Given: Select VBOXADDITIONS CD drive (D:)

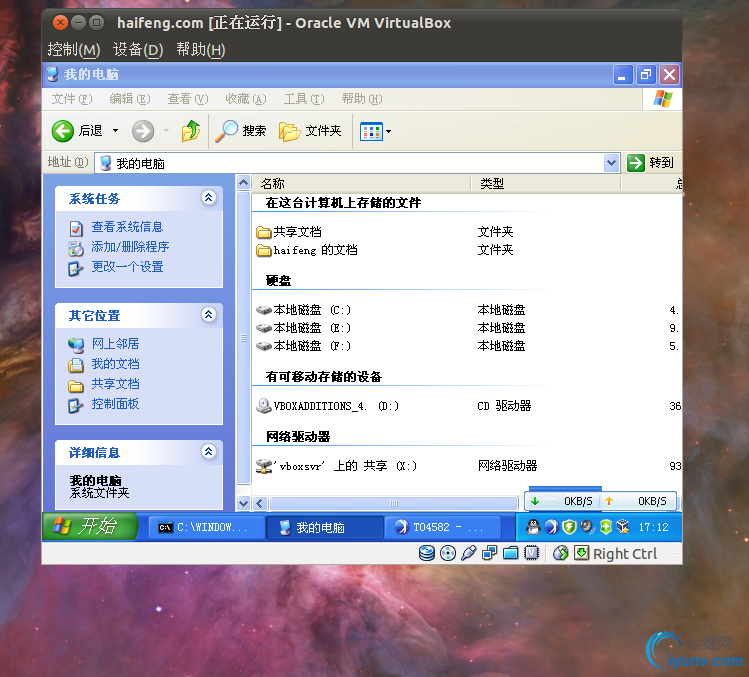Looking at the screenshot, I should pyautogui.click(x=328, y=406).
